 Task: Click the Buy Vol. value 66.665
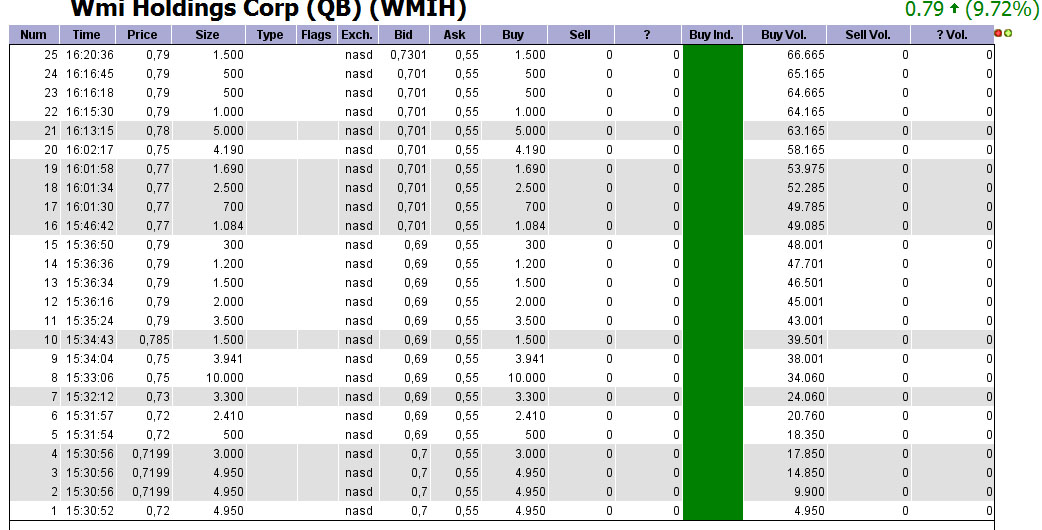coord(805,55)
